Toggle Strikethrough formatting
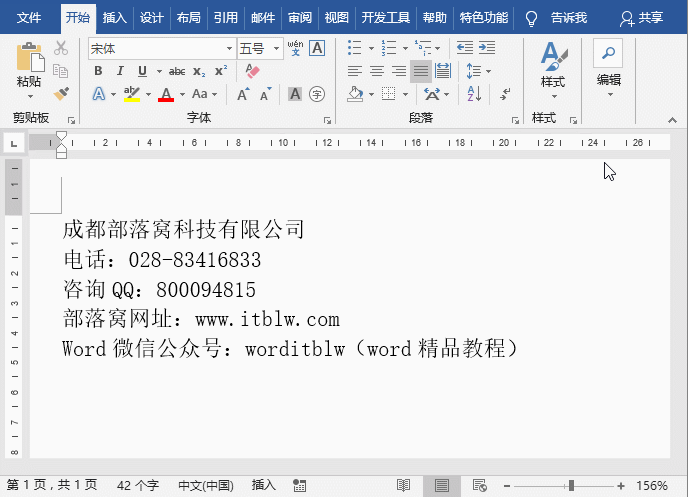 [x=177, y=71]
